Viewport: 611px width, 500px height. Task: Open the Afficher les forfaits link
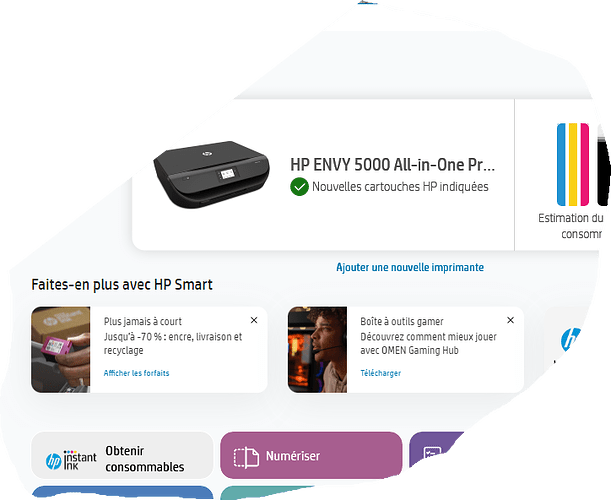[x=136, y=373]
